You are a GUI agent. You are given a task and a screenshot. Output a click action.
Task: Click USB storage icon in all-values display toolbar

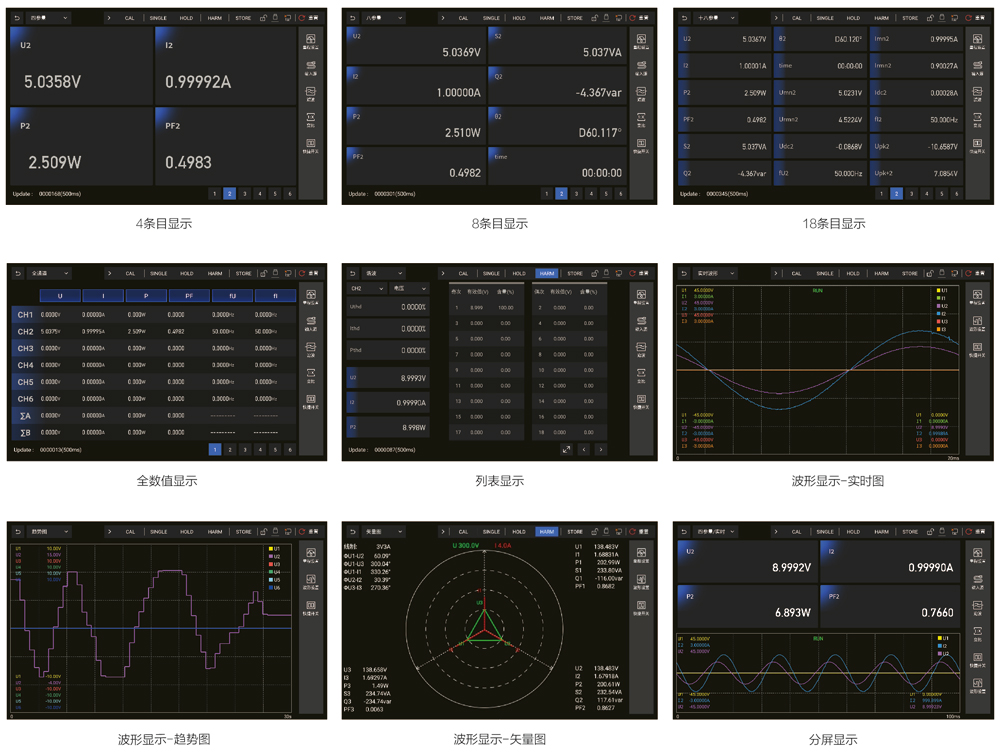(276, 273)
